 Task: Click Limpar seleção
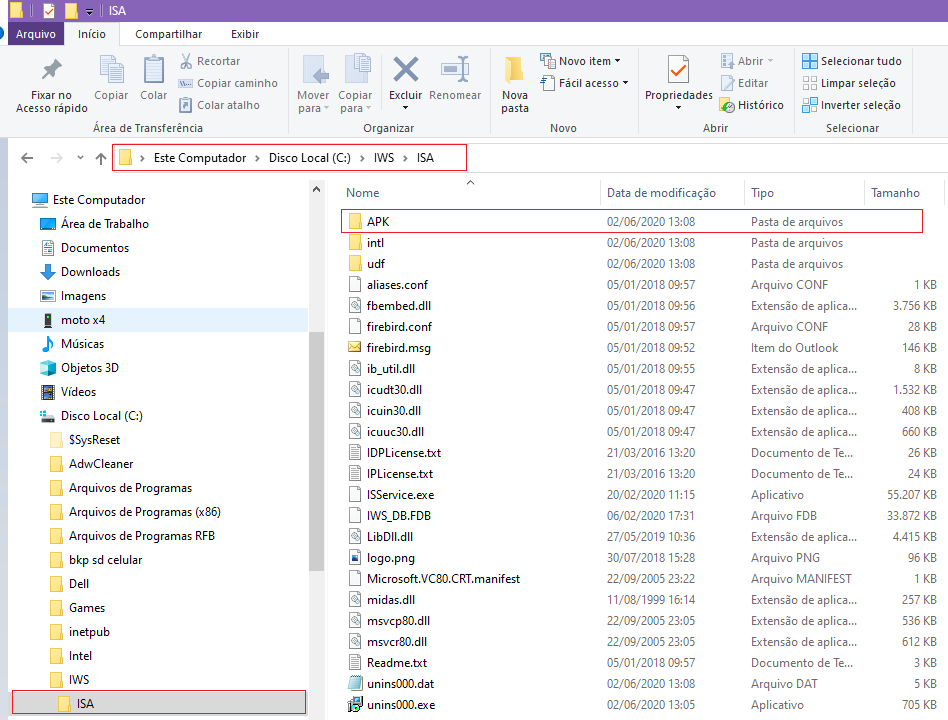click(848, 83)
